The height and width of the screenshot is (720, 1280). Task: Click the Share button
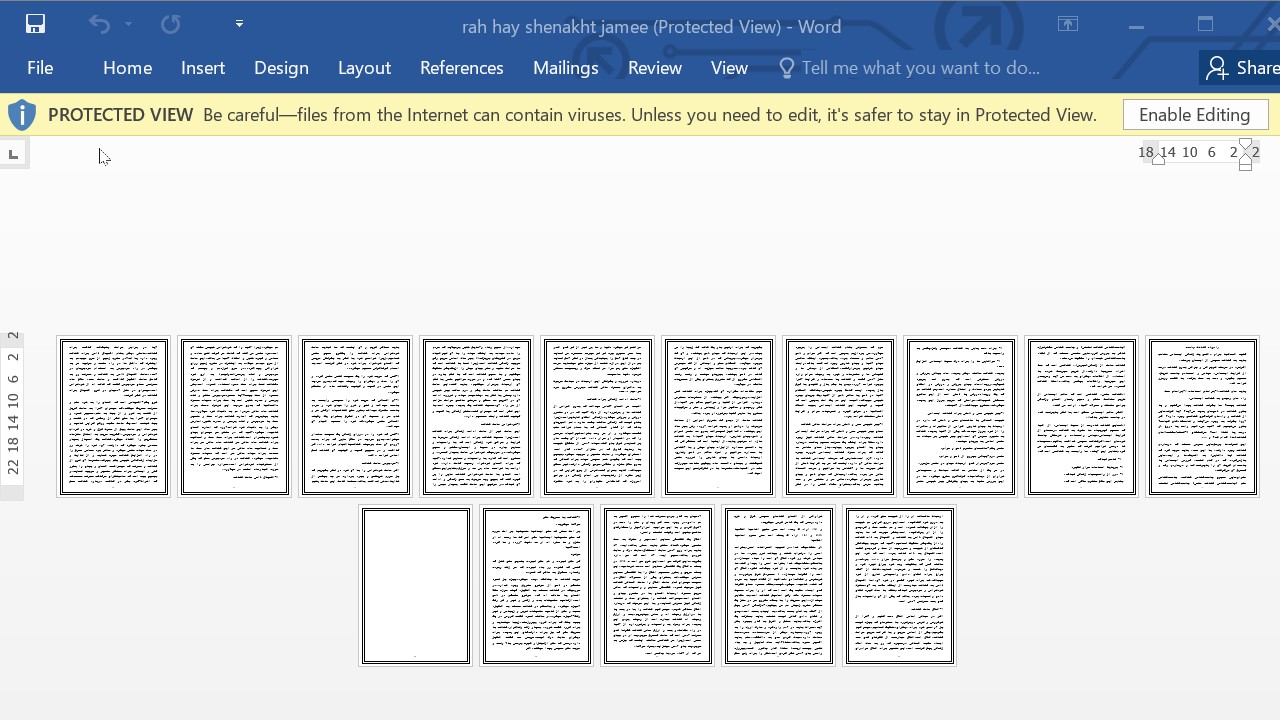(1241, 68)
